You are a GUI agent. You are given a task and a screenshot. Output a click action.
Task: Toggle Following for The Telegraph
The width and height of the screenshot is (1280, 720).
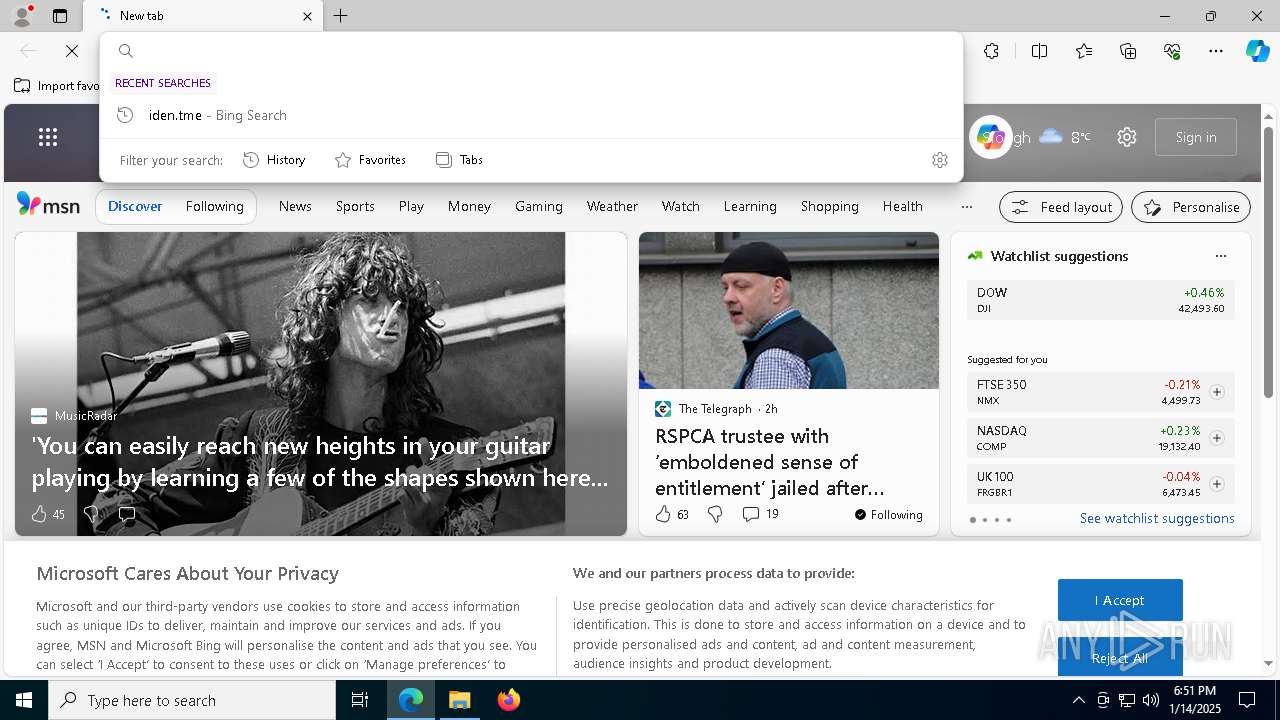coord(888,515)
